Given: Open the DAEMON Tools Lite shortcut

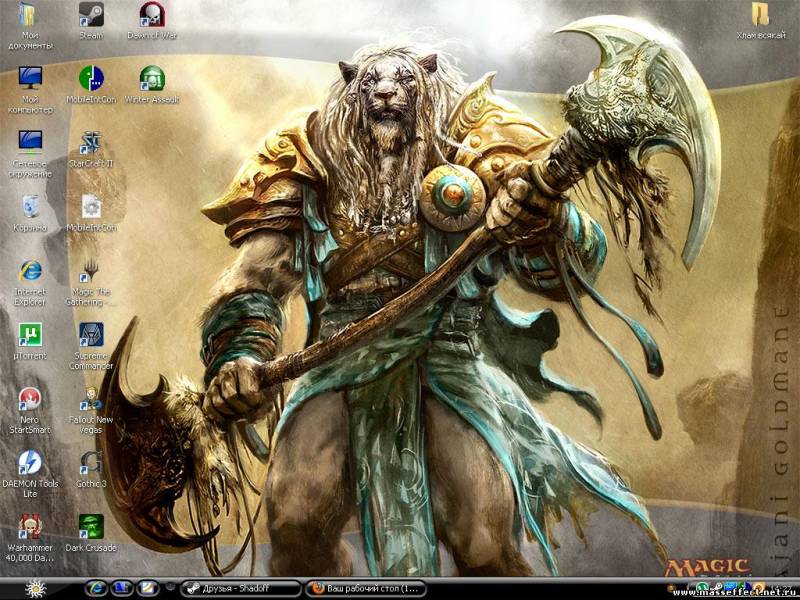Looking at the screenshot, I should click(x=30, y=463).
